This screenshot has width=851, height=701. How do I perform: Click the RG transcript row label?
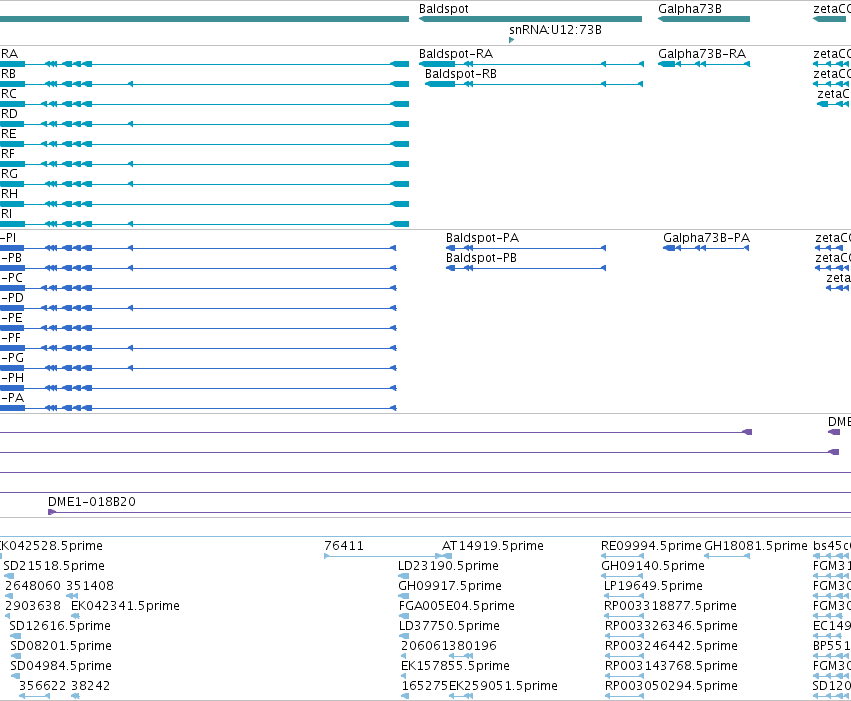(x=9, y=174)
